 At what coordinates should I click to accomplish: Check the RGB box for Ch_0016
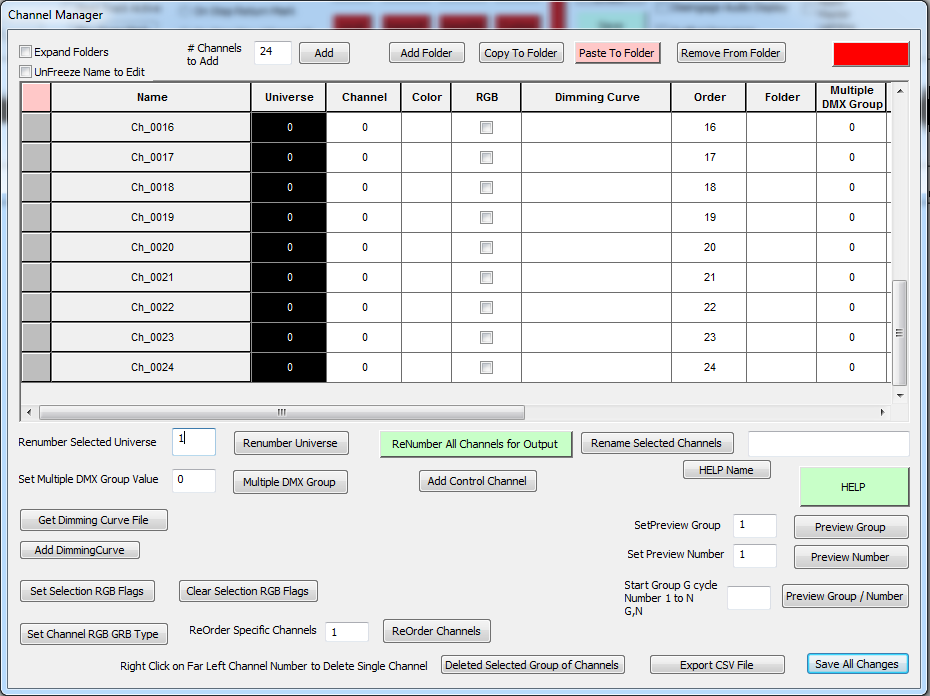point(486,128)
